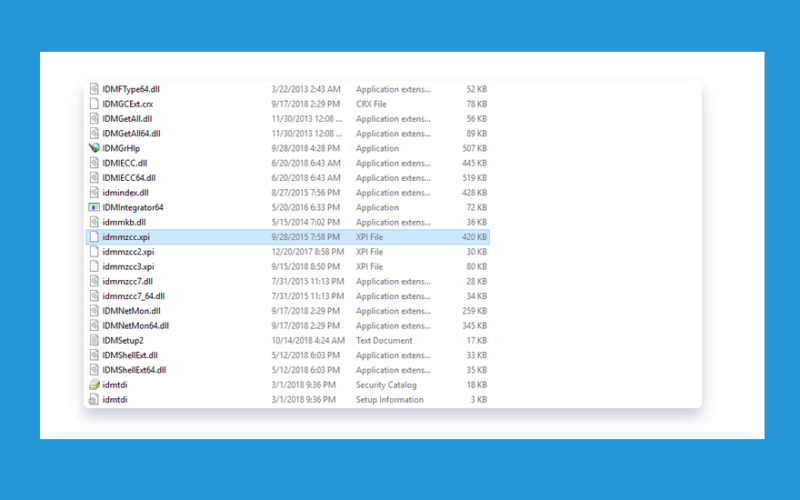Image resolution: width=800 pixels, height=500 pixels.
Task: Click the date 12/20/2017 8:58 PM
Action: [308, 252]
